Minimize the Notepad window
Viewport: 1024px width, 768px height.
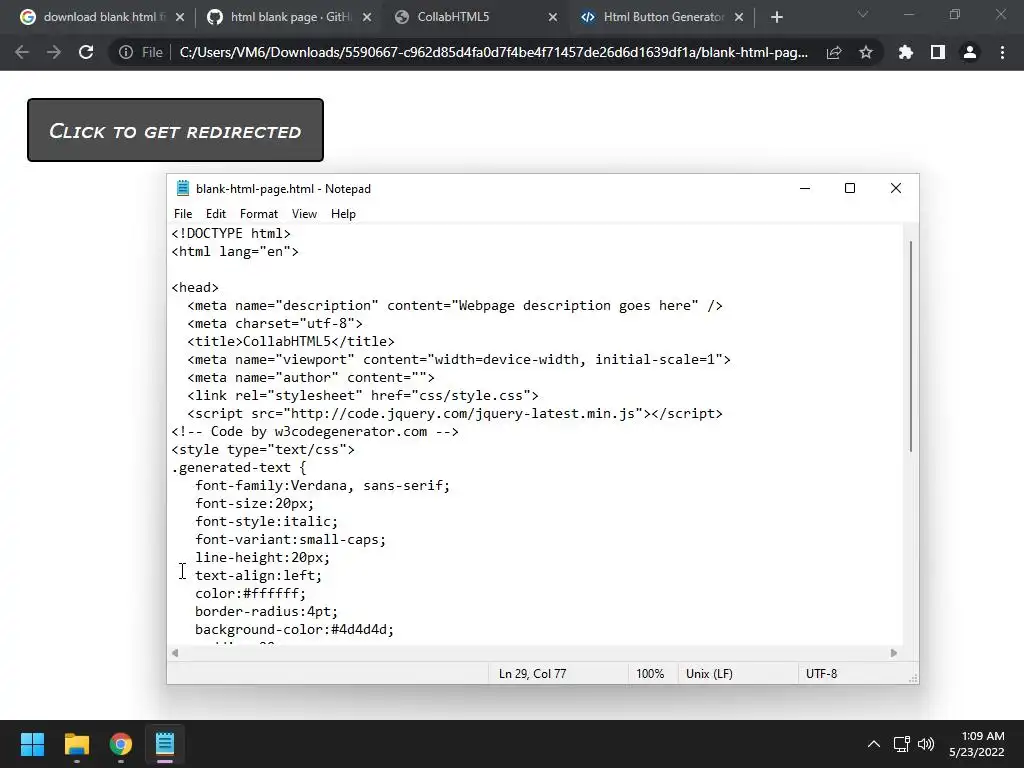click(805, 188)
